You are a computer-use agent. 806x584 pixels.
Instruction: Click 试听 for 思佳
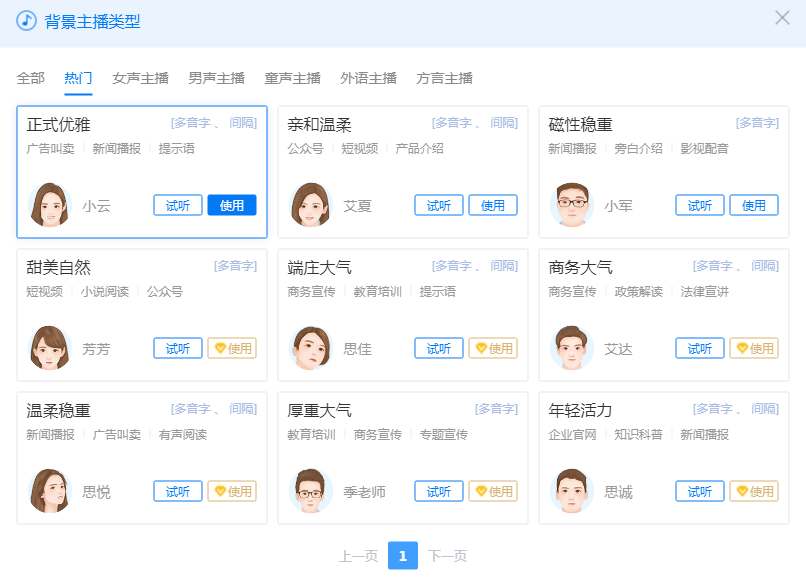[x=439, y=349]
